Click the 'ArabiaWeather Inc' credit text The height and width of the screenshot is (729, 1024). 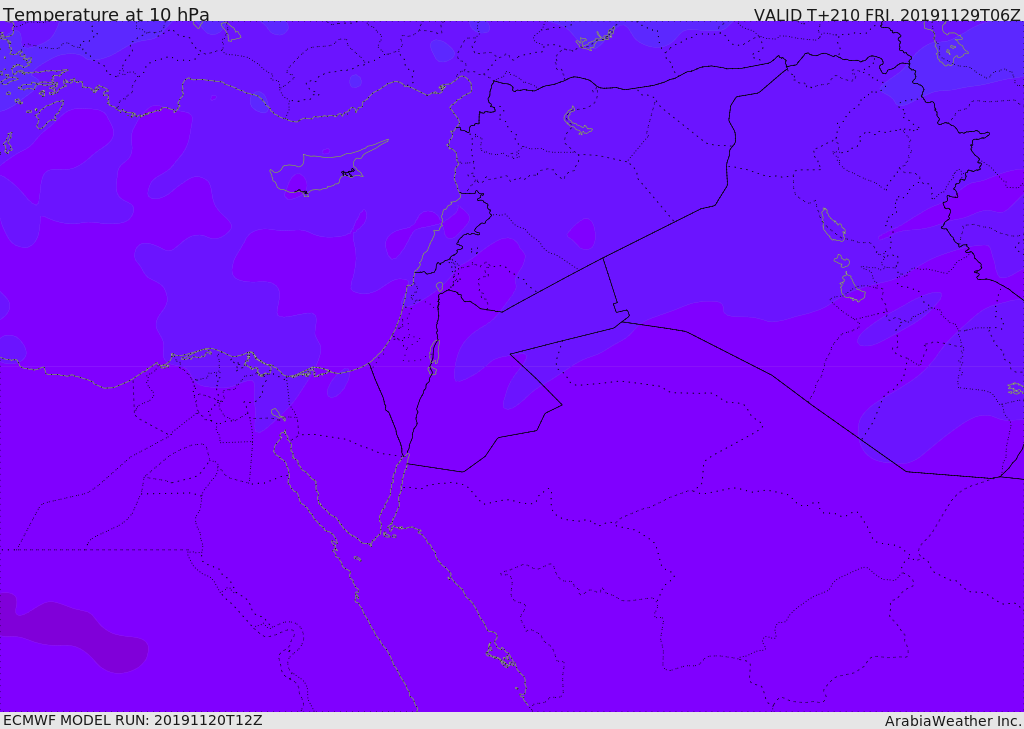coord(953,721)
